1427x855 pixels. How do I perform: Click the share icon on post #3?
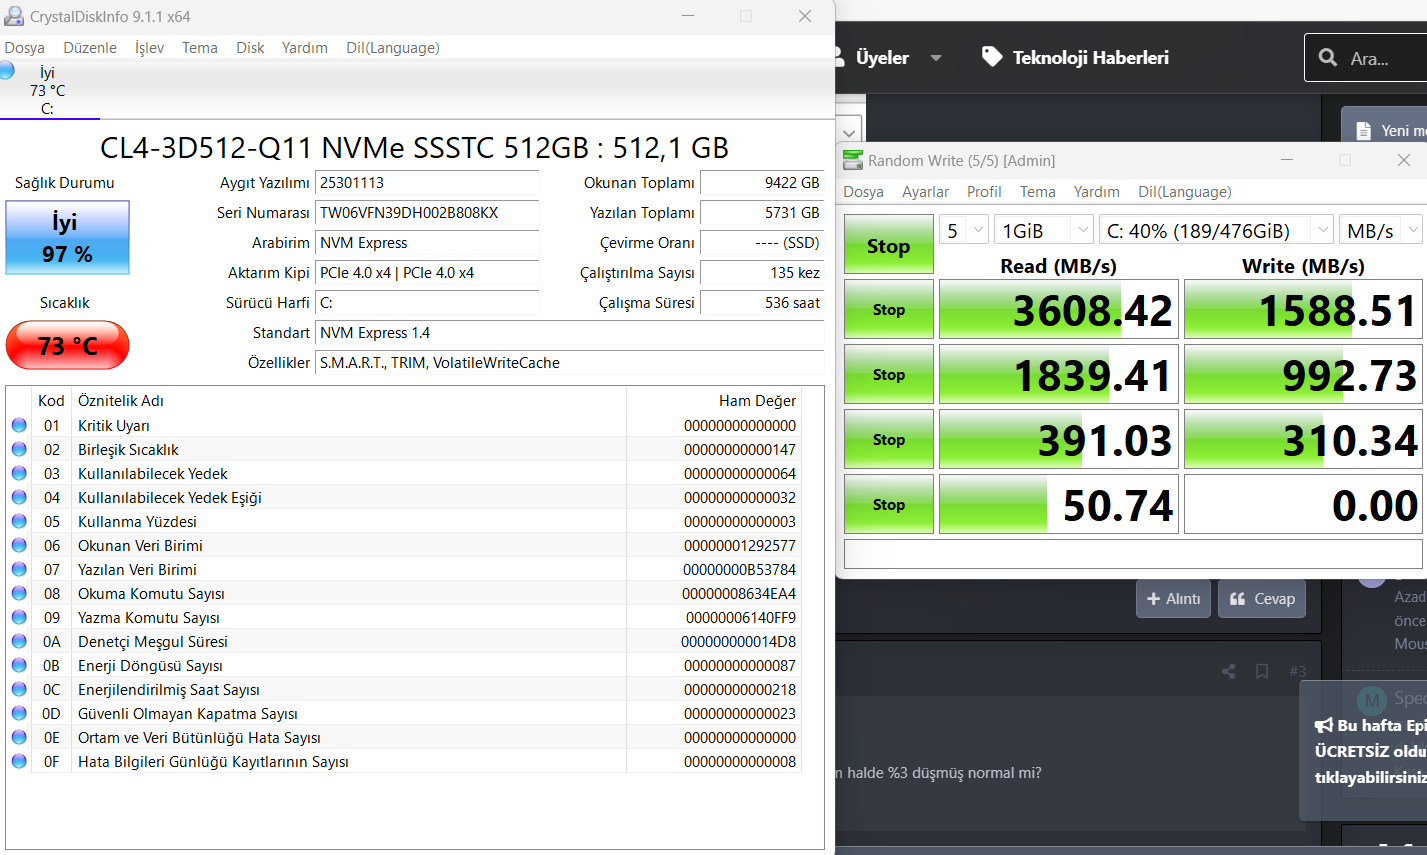tap(1228, 671)
